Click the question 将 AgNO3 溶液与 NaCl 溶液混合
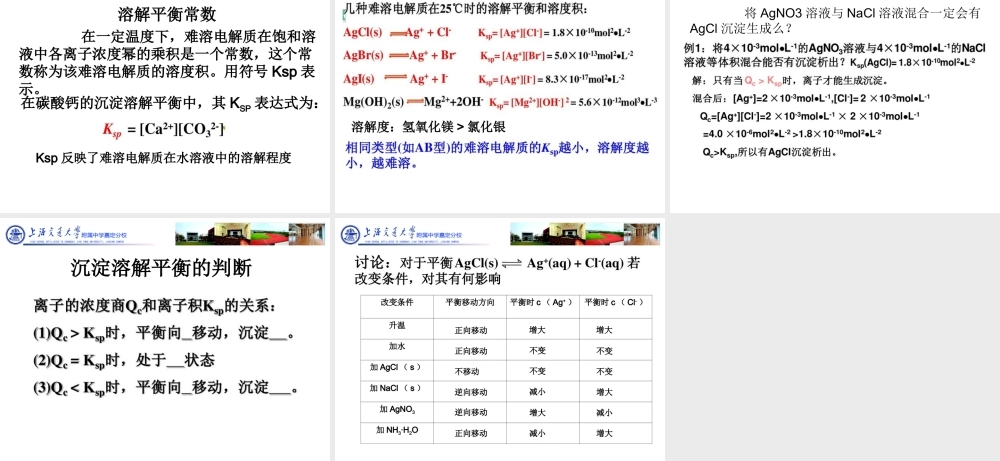This screenshot has height=461, width=1000. 835,20
